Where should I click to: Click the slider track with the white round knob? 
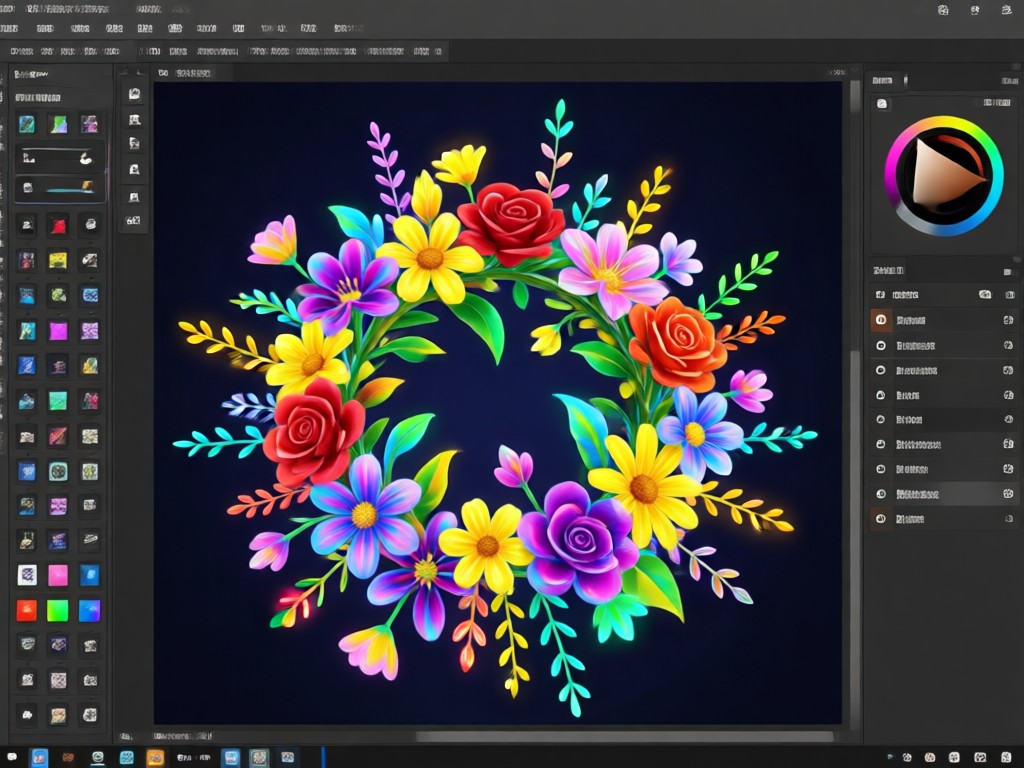pos(59,157)
